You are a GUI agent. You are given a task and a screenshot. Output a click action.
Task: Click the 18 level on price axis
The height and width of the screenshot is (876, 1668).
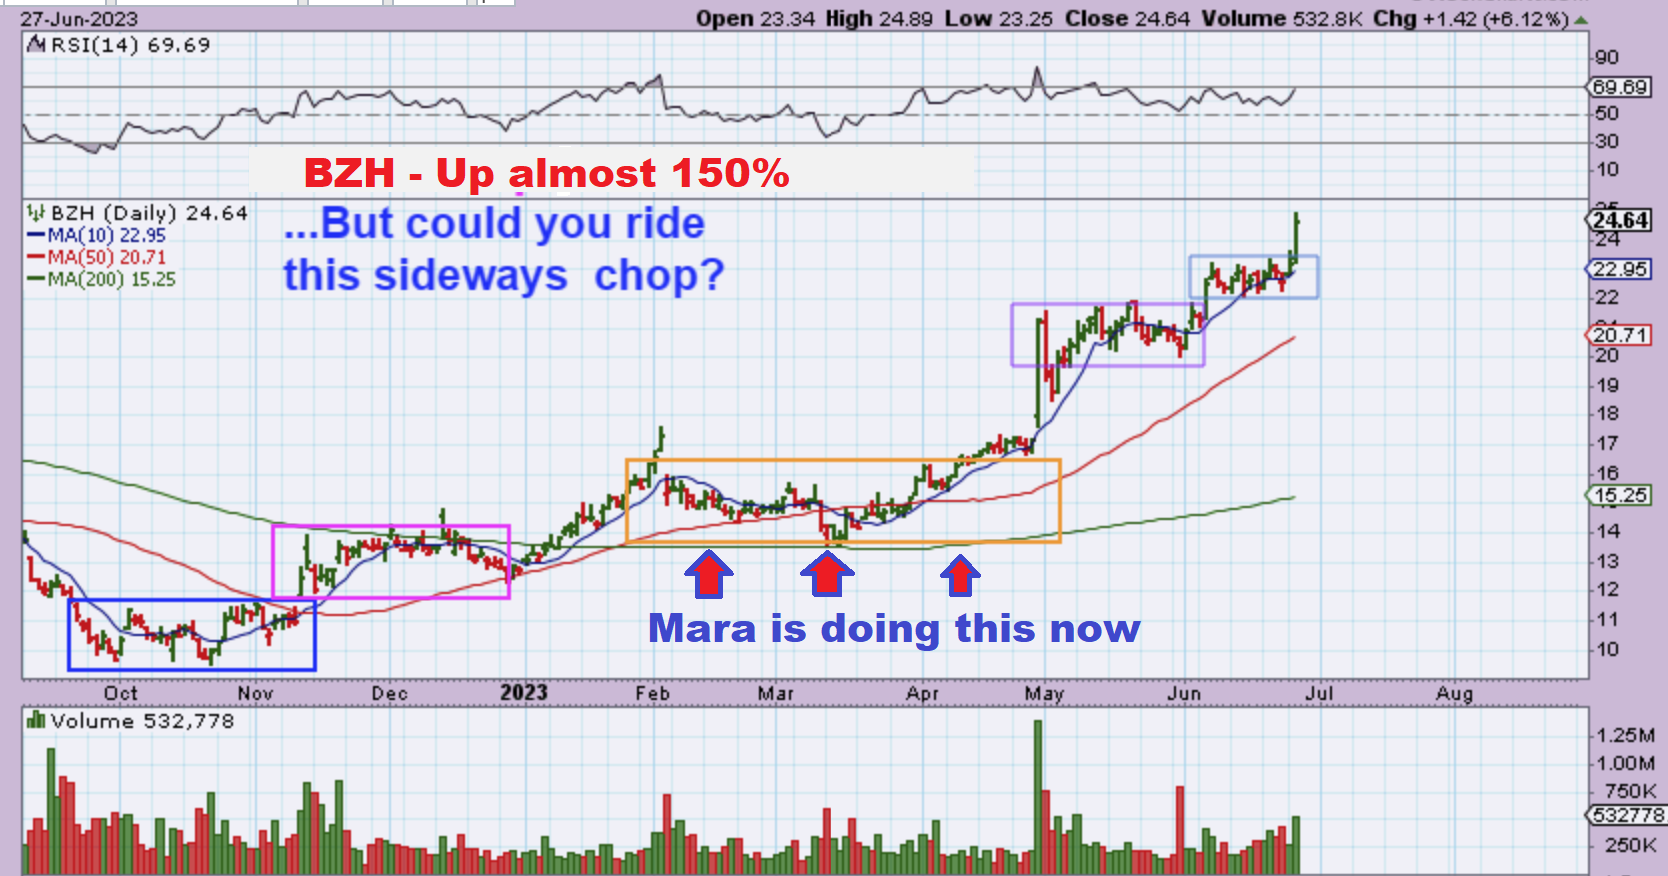(1607, 413)
